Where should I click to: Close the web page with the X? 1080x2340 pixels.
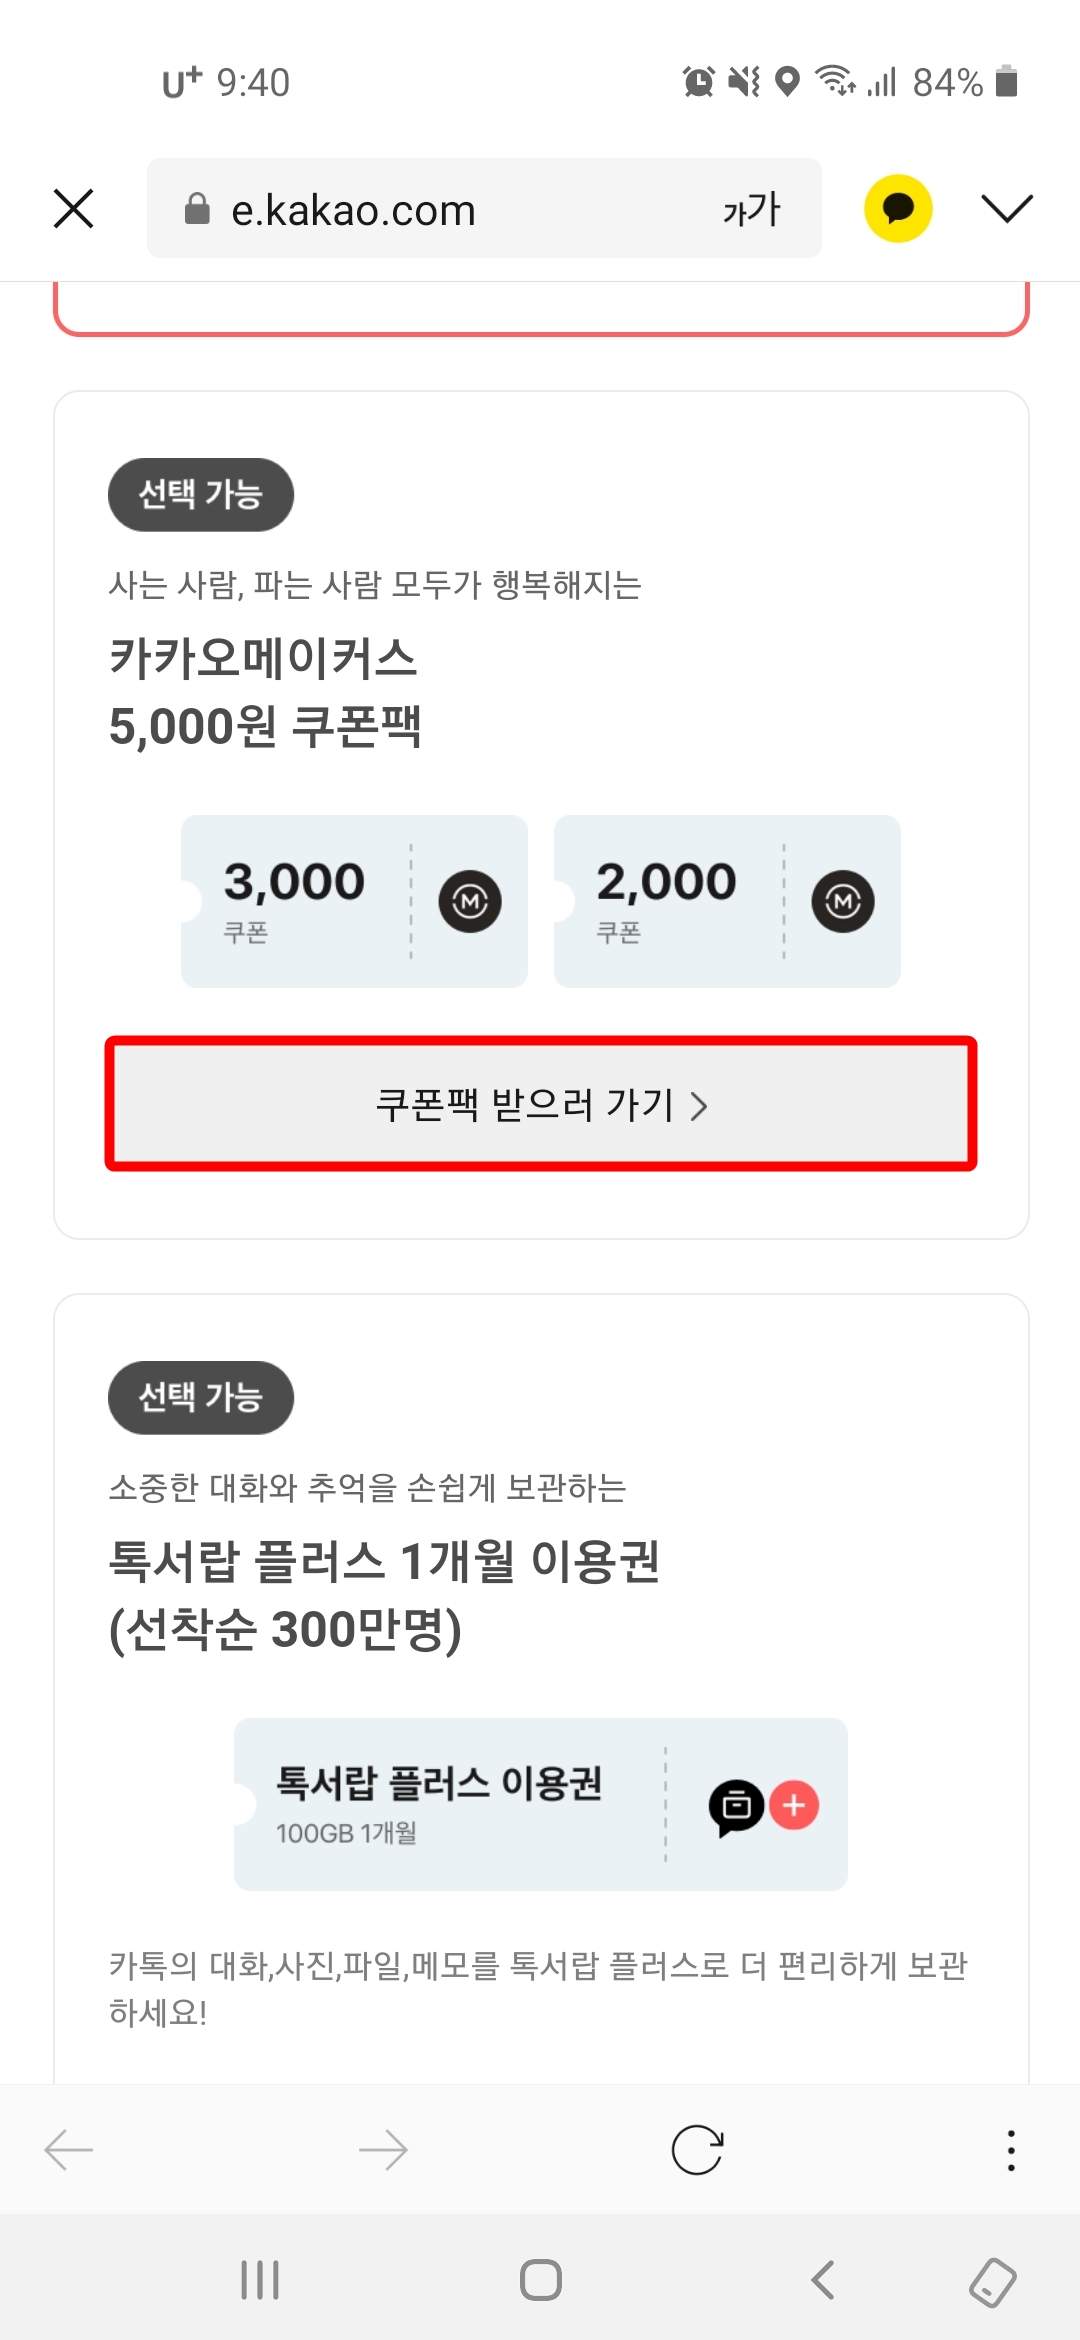pyautogui.click(x=73, y=208)
